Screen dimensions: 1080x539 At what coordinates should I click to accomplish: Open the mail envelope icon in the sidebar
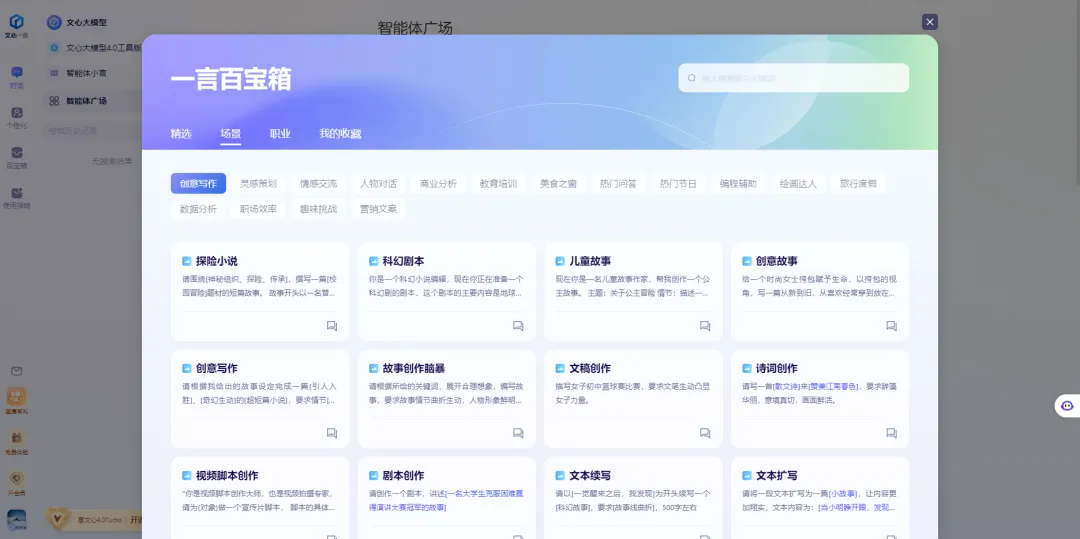(17, 372)
